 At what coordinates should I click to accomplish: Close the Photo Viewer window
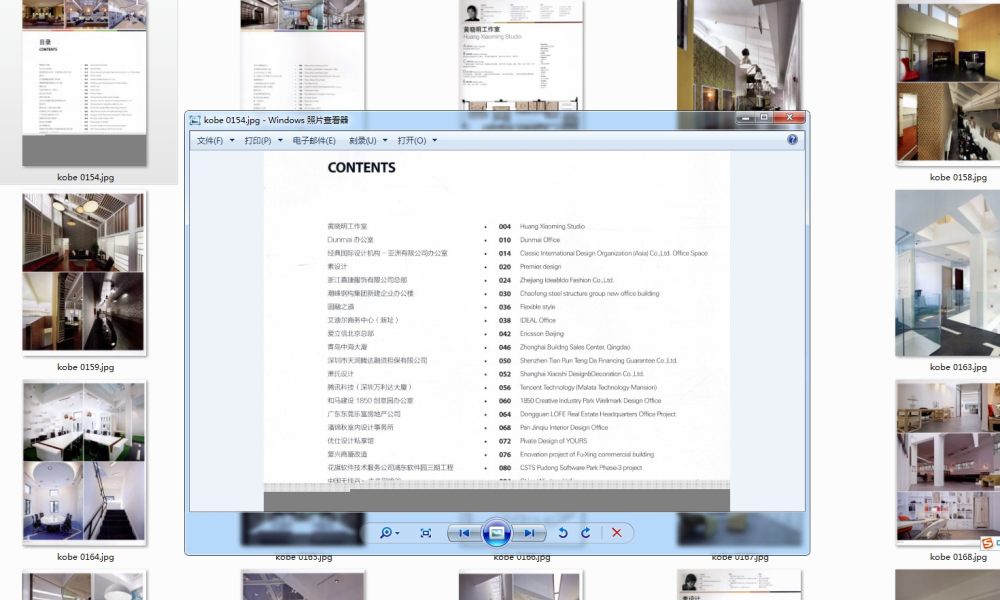coord(790,118)
